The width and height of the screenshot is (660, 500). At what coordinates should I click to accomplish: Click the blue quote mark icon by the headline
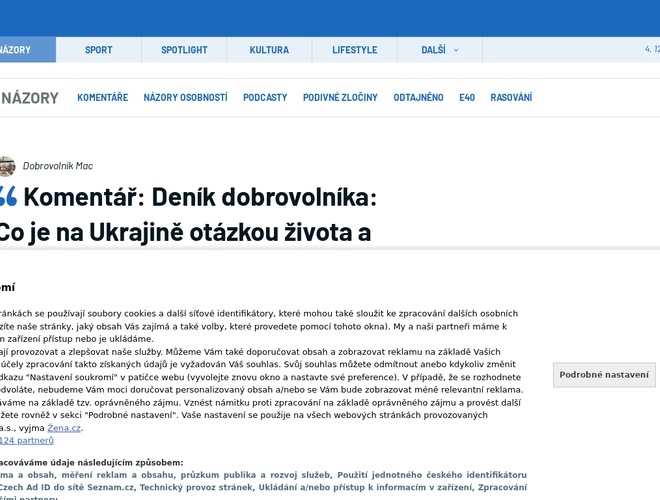(7, 196)
